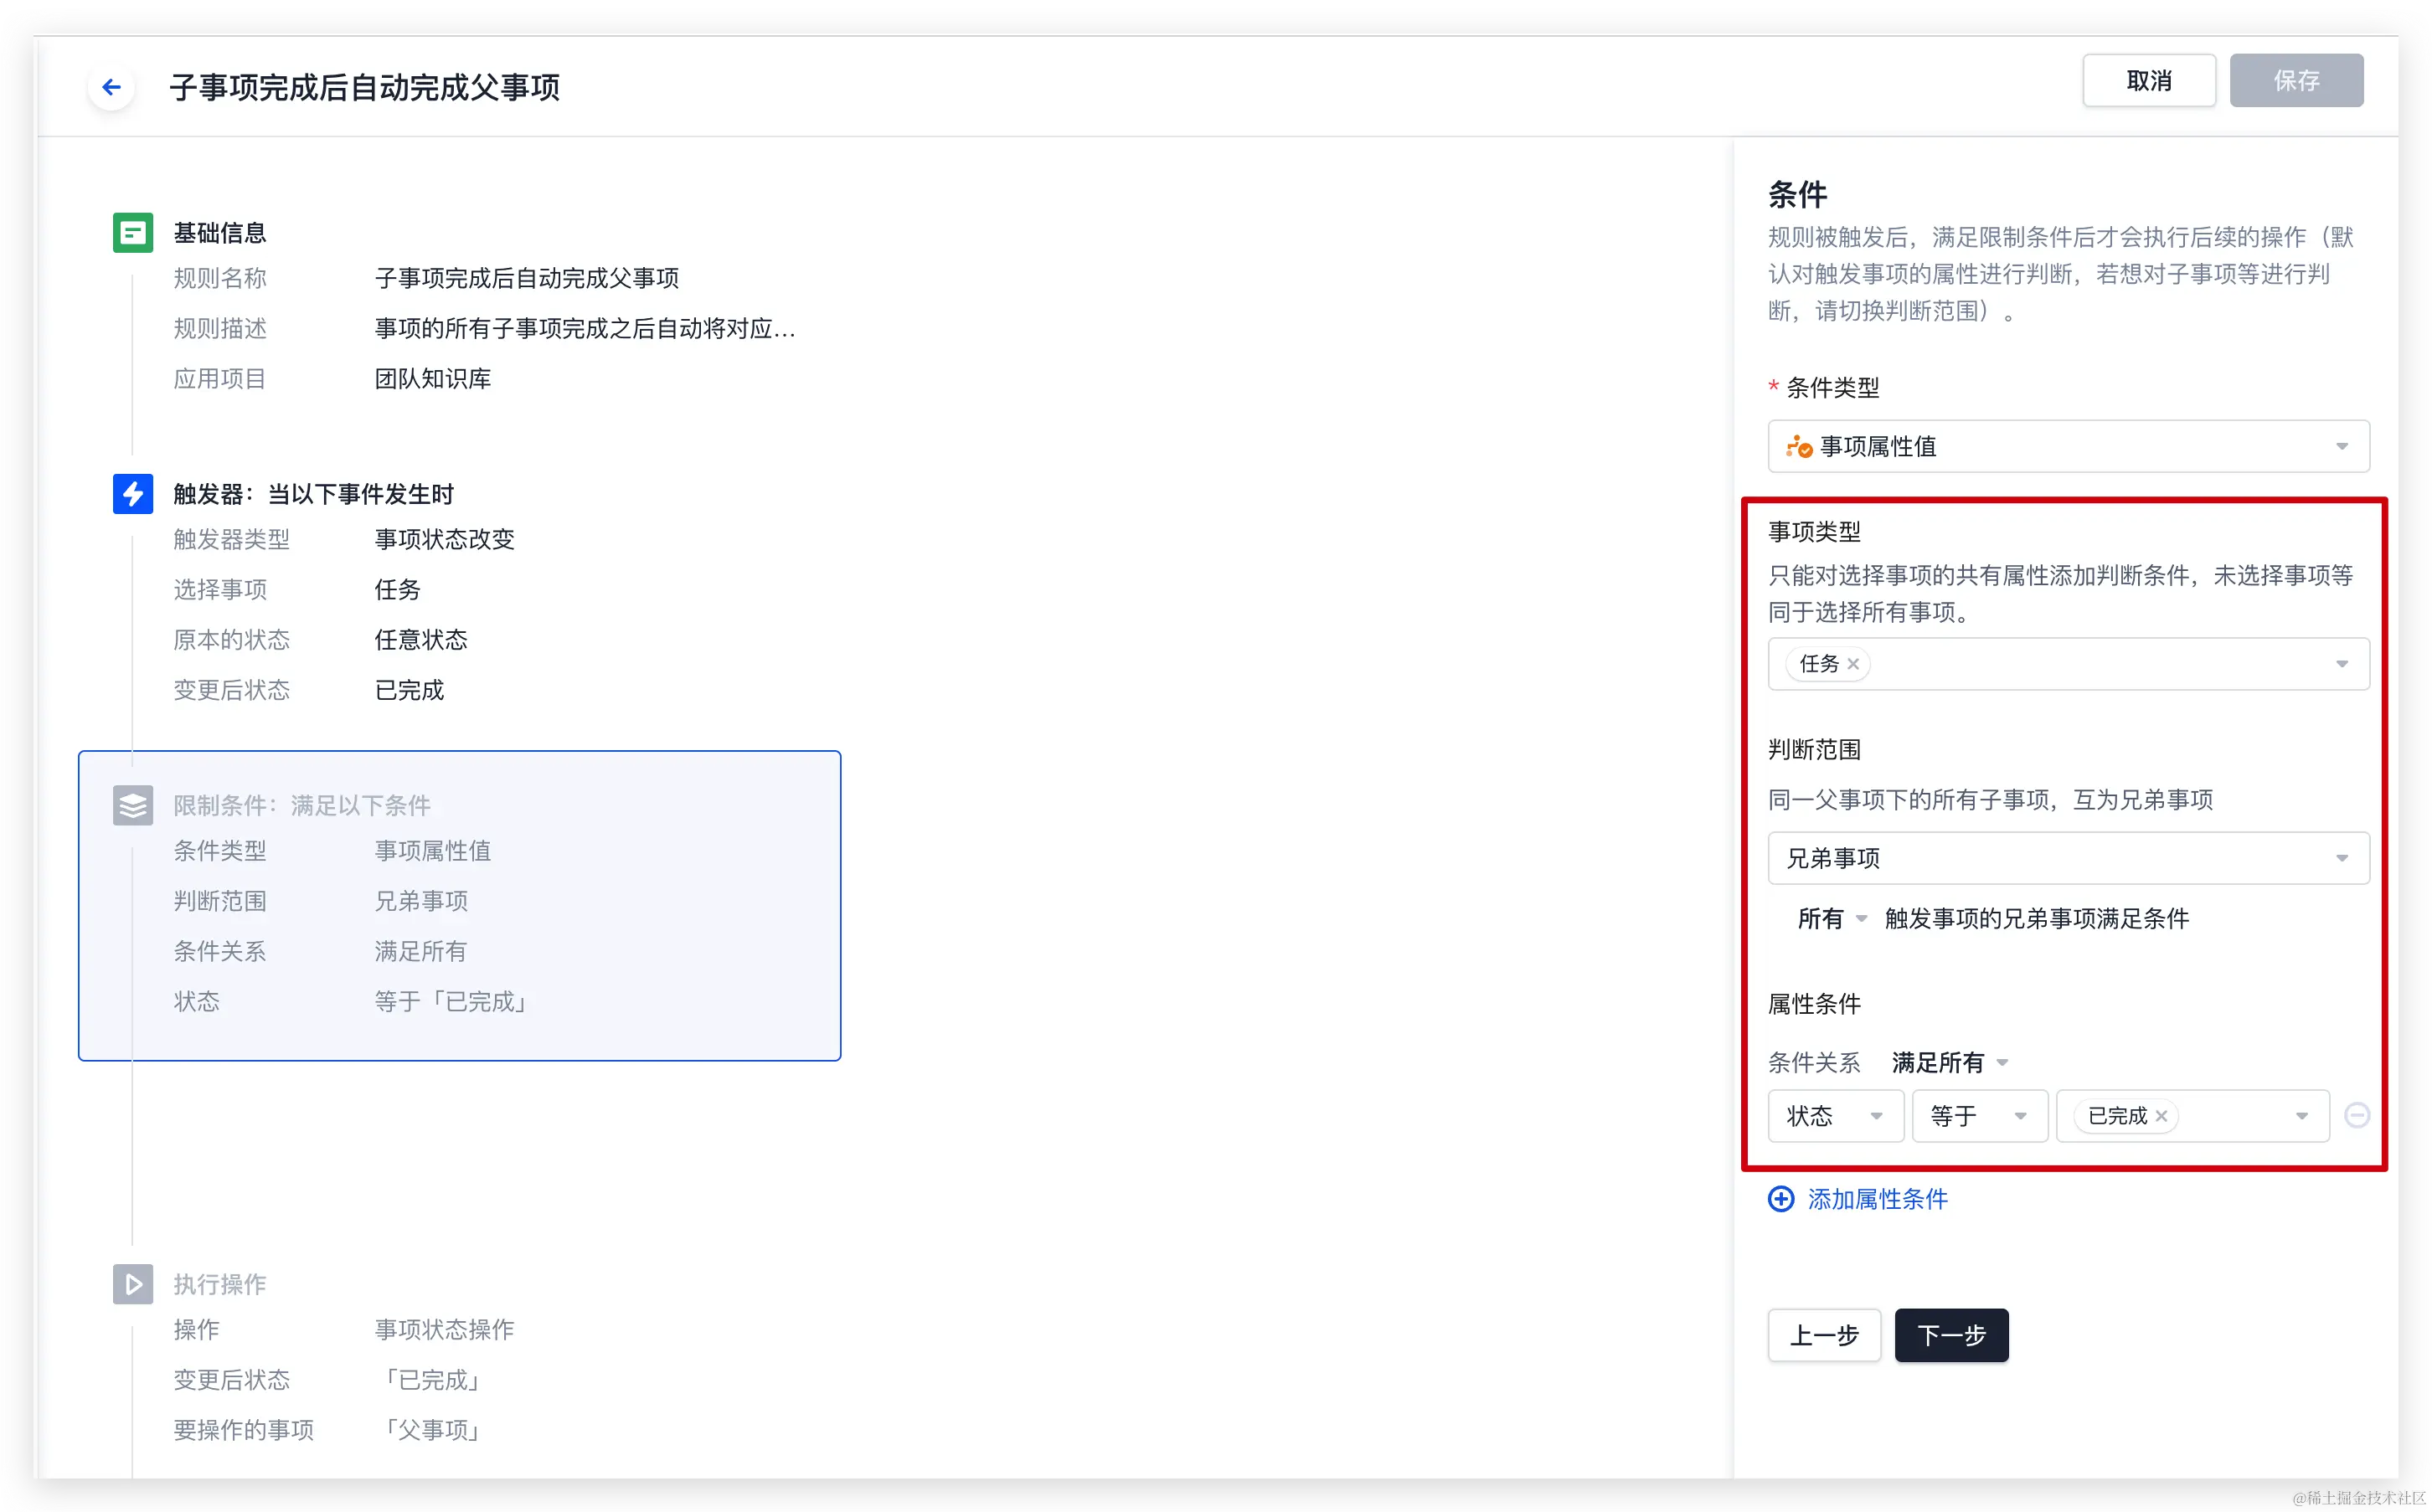Select the 基础信息 step heading

(x=220, y=233)
